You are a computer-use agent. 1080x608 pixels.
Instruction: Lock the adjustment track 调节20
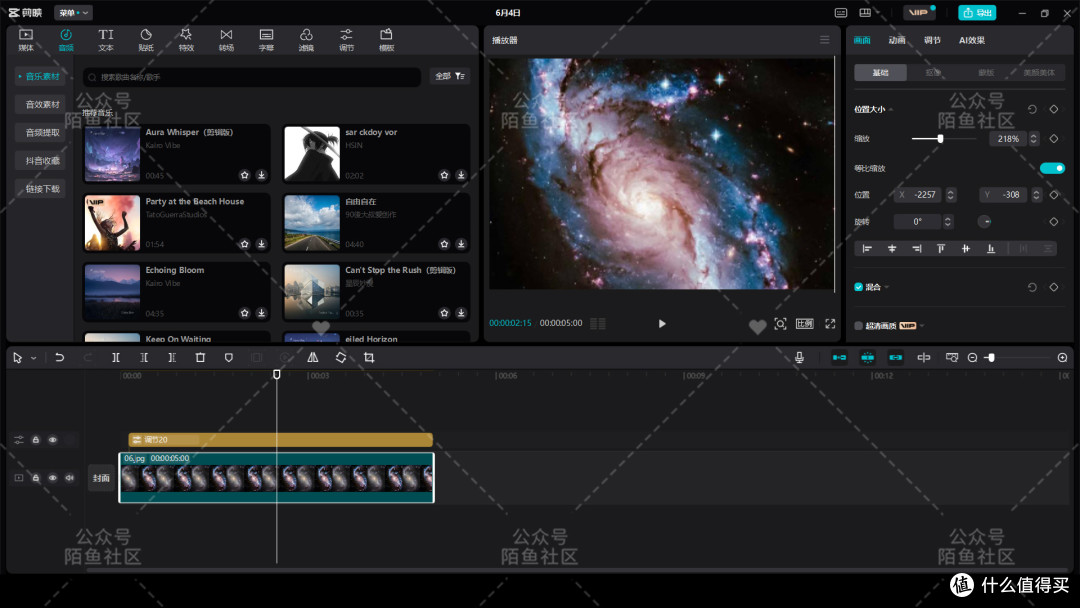point(36,440)
